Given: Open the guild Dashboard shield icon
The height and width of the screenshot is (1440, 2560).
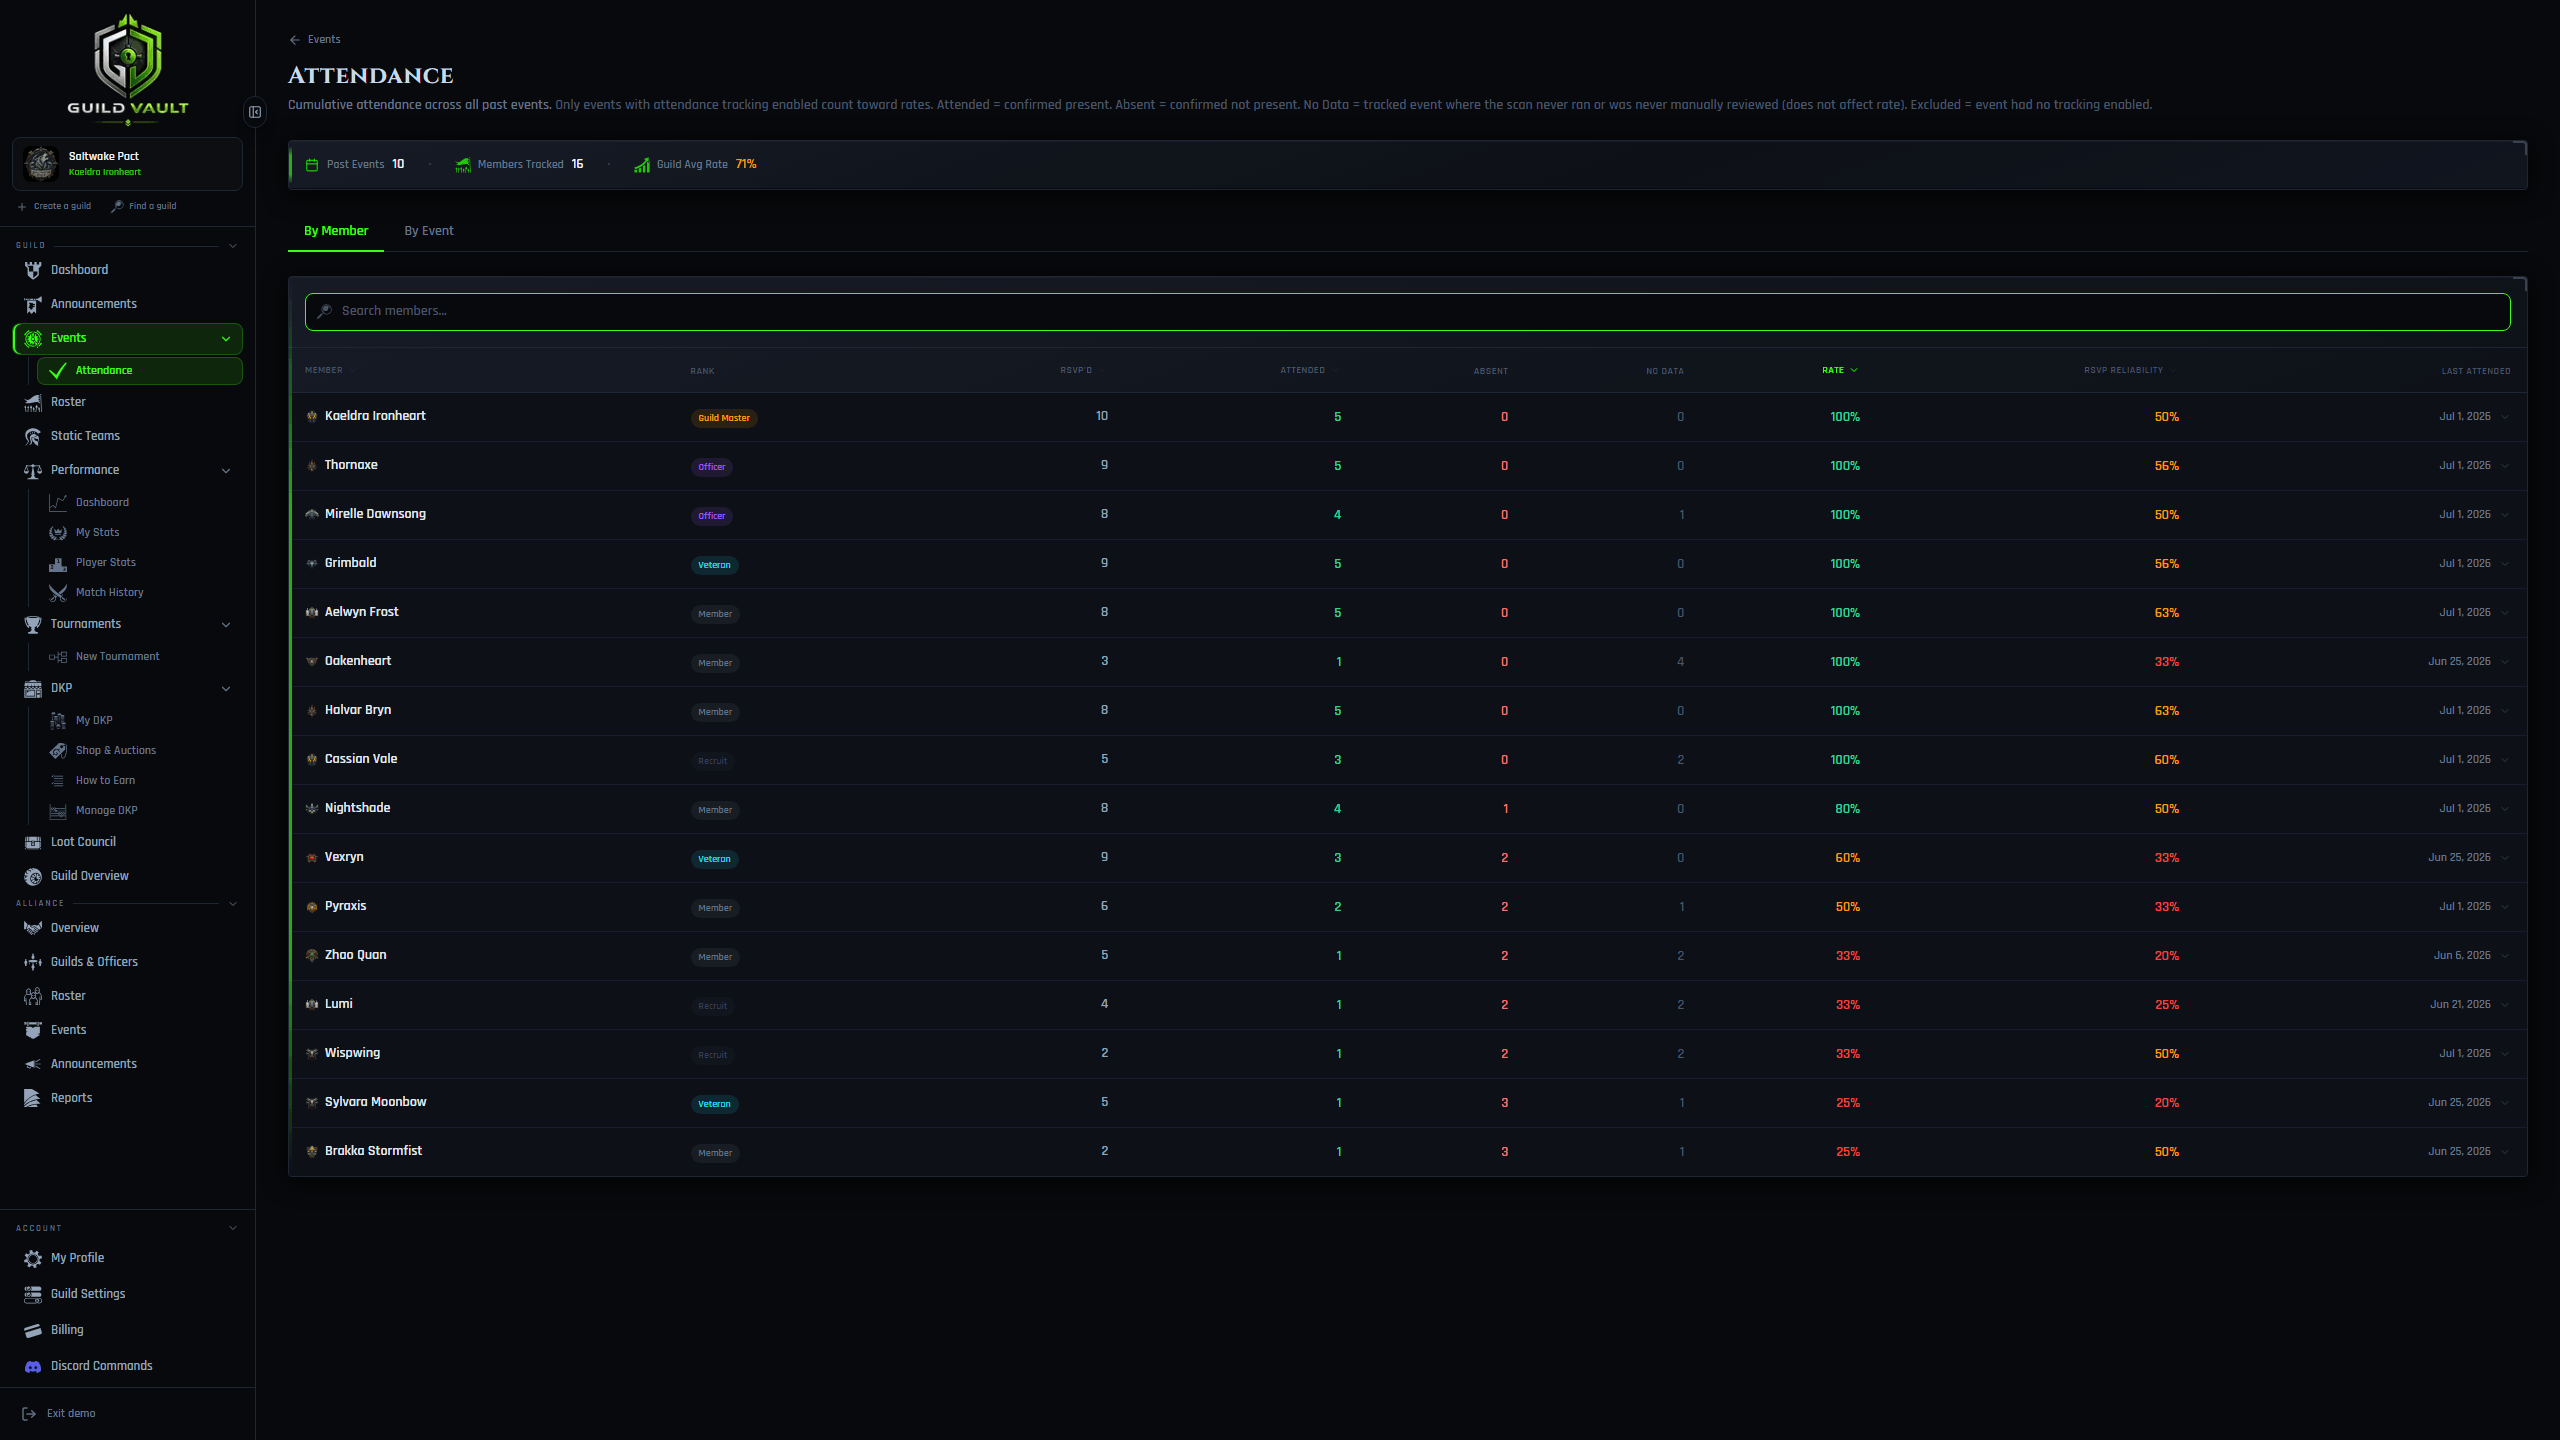Looking at the screenshot, I should point(33,270).
